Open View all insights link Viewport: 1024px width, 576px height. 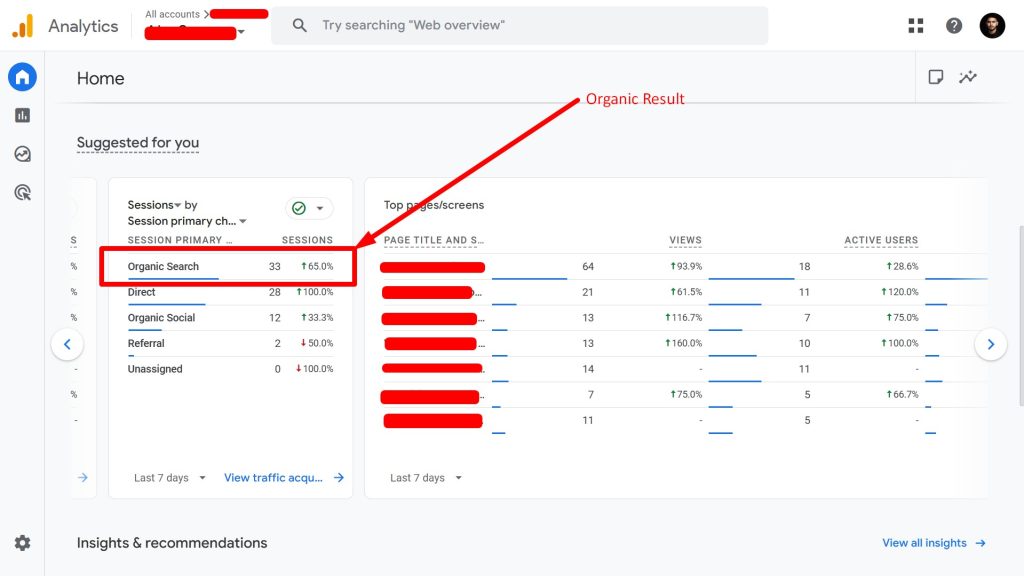927,543
